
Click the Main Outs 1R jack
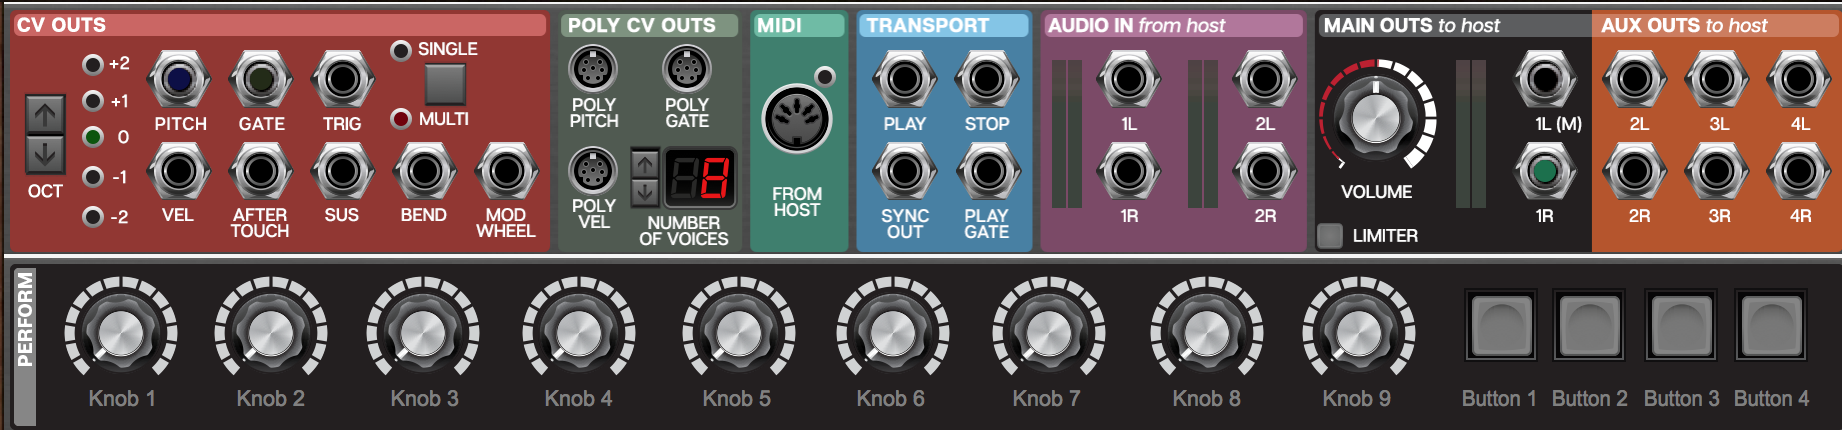(x=1545, y=171)
